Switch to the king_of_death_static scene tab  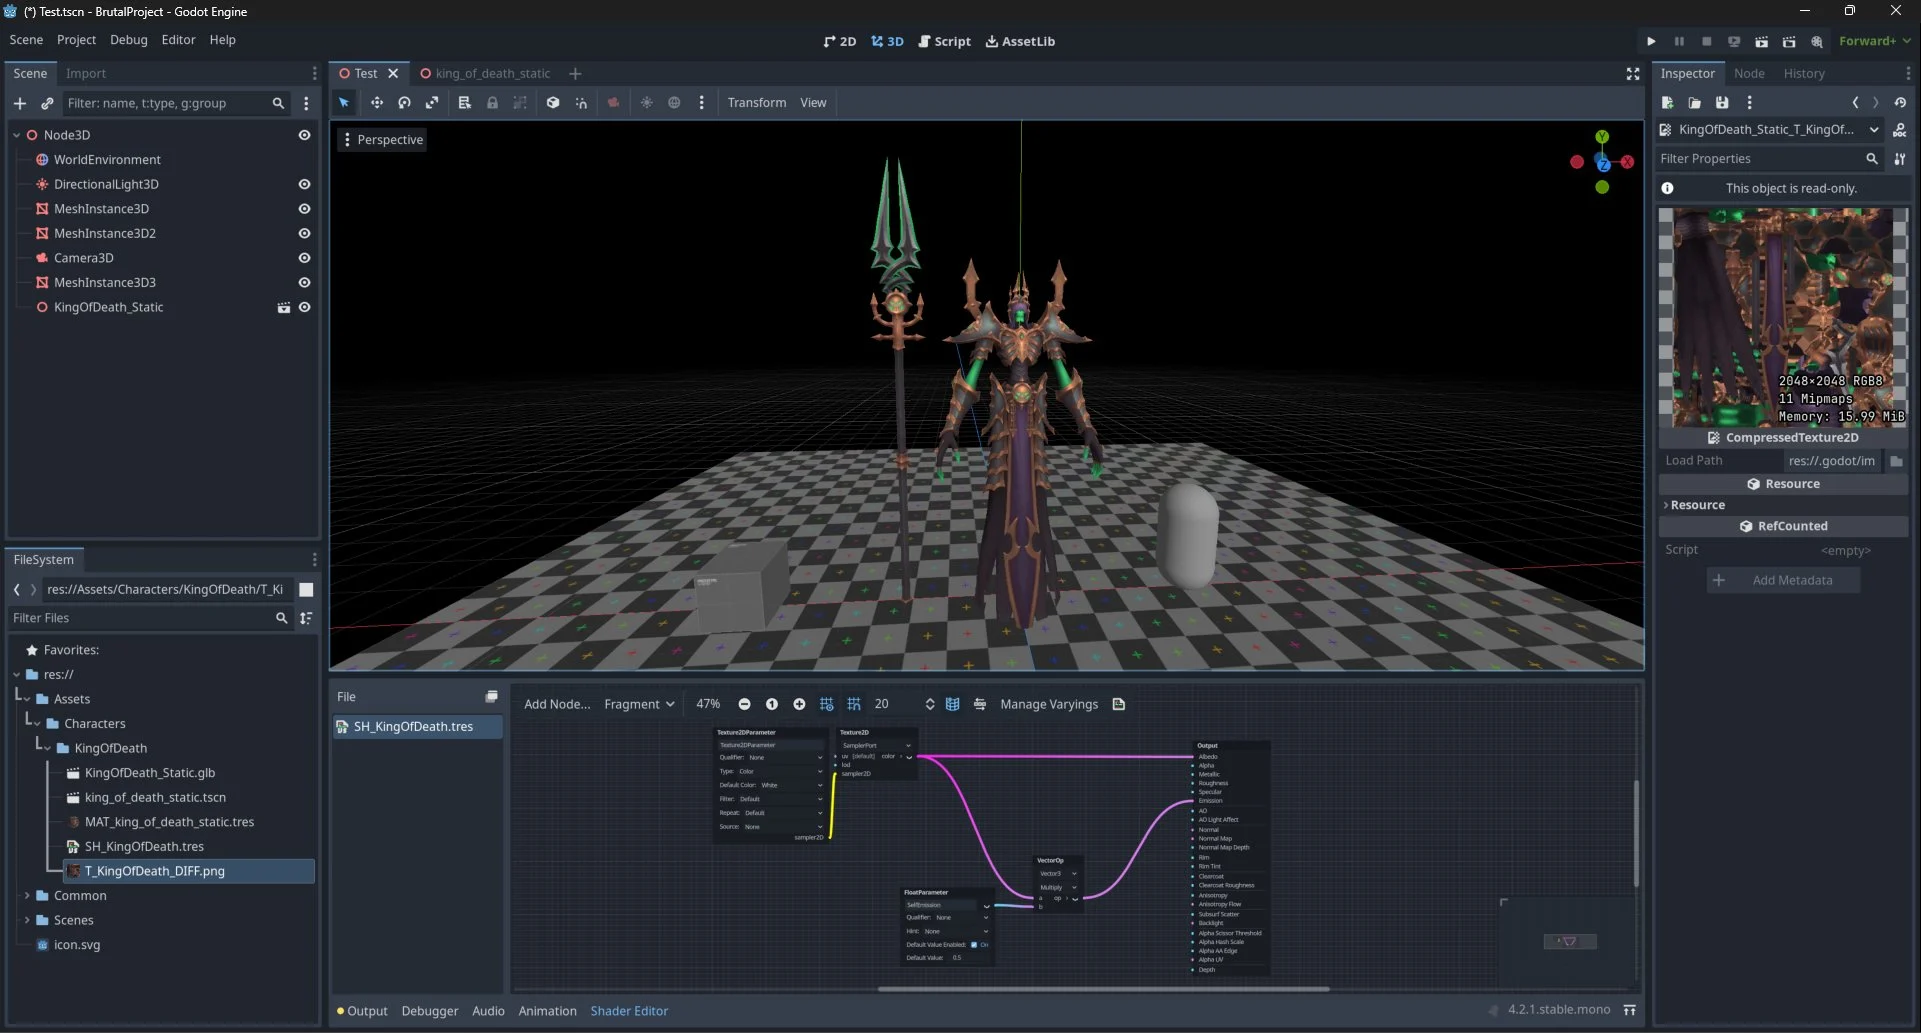(485, 74)
